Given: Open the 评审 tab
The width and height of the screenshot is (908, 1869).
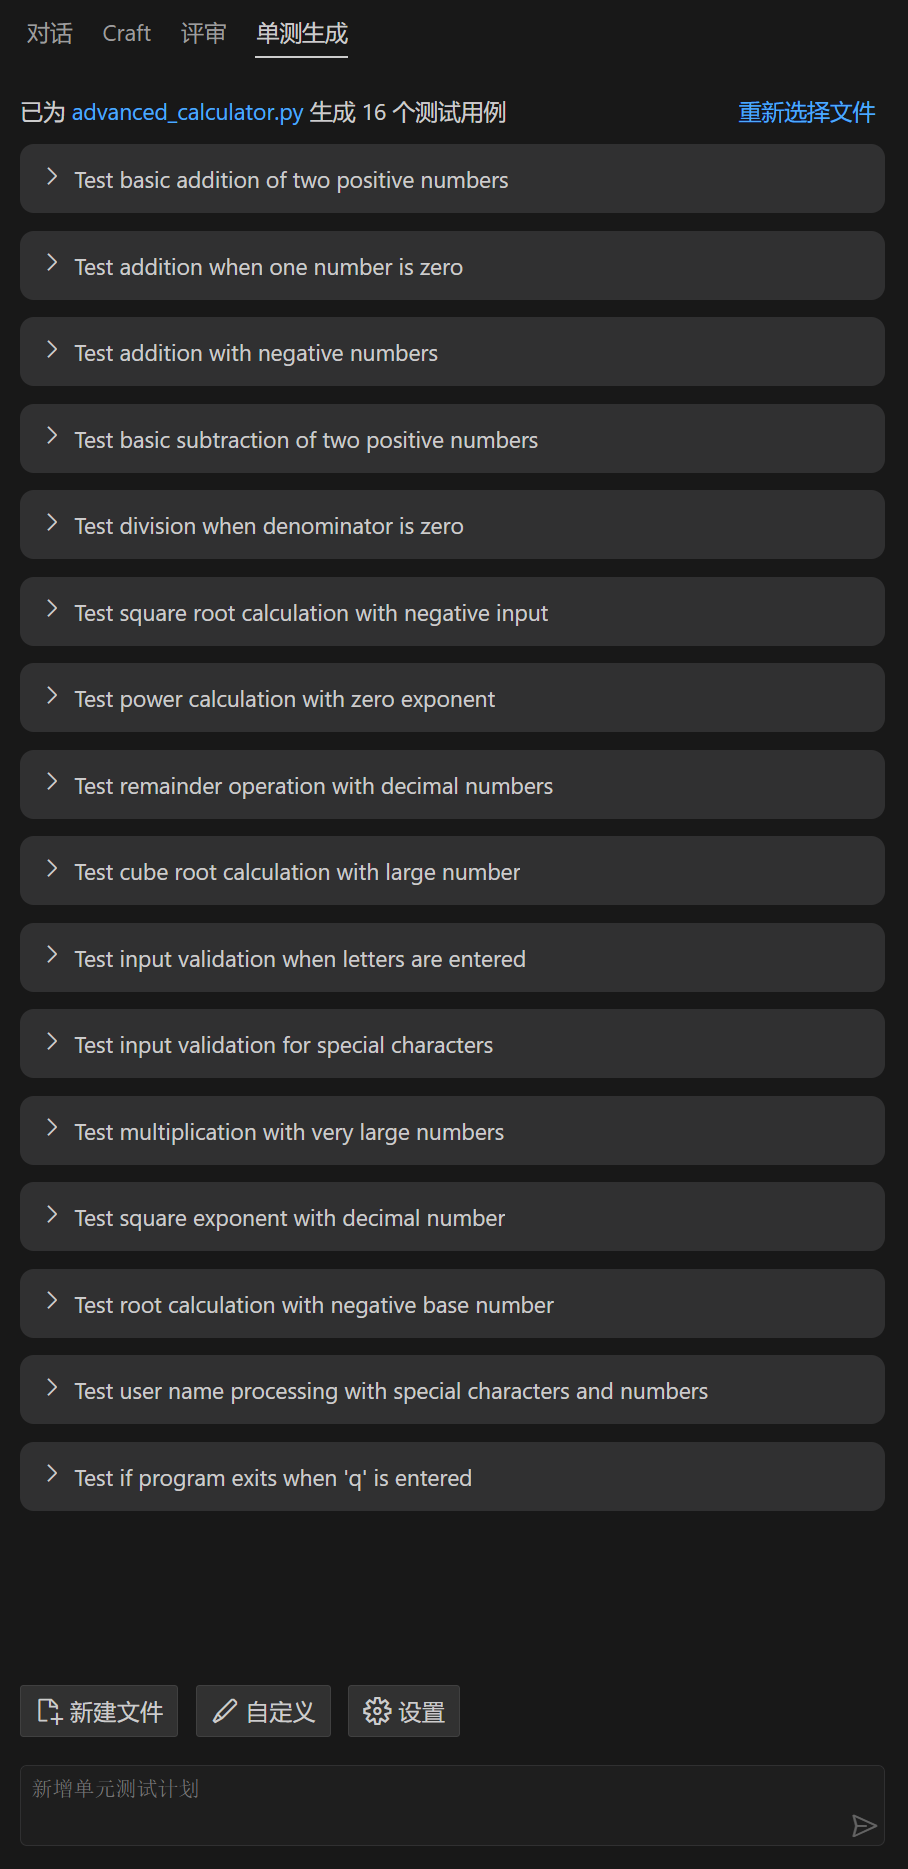Looking at the screenshot, I should click(203, 33).
